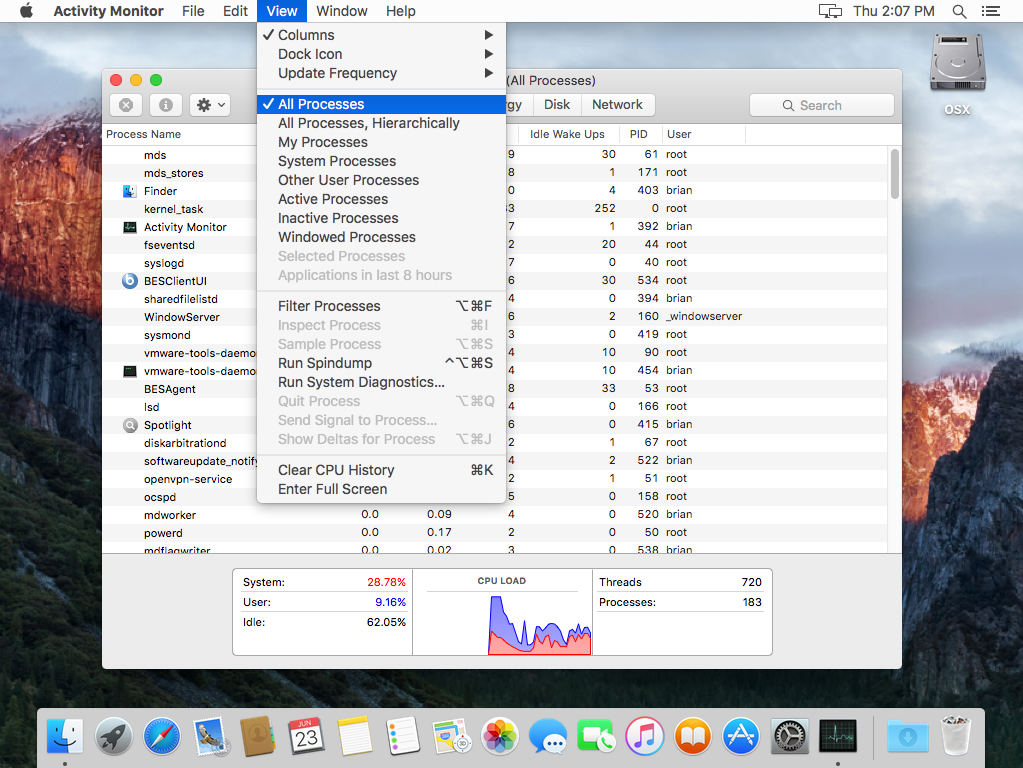This screenshot has height=768, width=1023.
Task: Open Notification Center in the menu bar
Action: (990, 11)
